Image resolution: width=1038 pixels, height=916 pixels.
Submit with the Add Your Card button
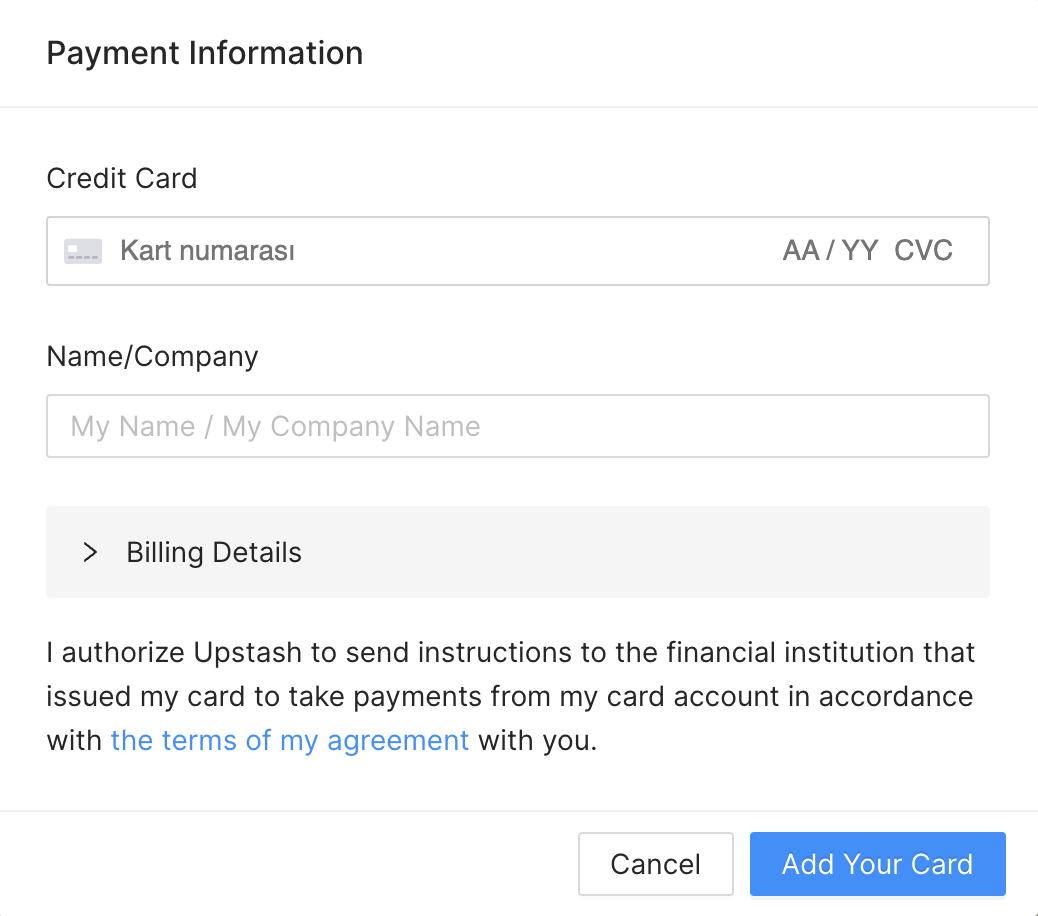(878, 864)
